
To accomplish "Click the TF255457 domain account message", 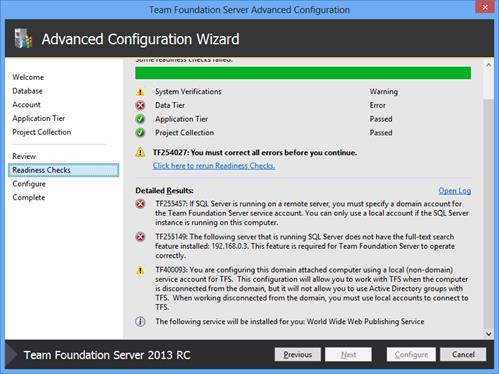I will pos(312,213).
